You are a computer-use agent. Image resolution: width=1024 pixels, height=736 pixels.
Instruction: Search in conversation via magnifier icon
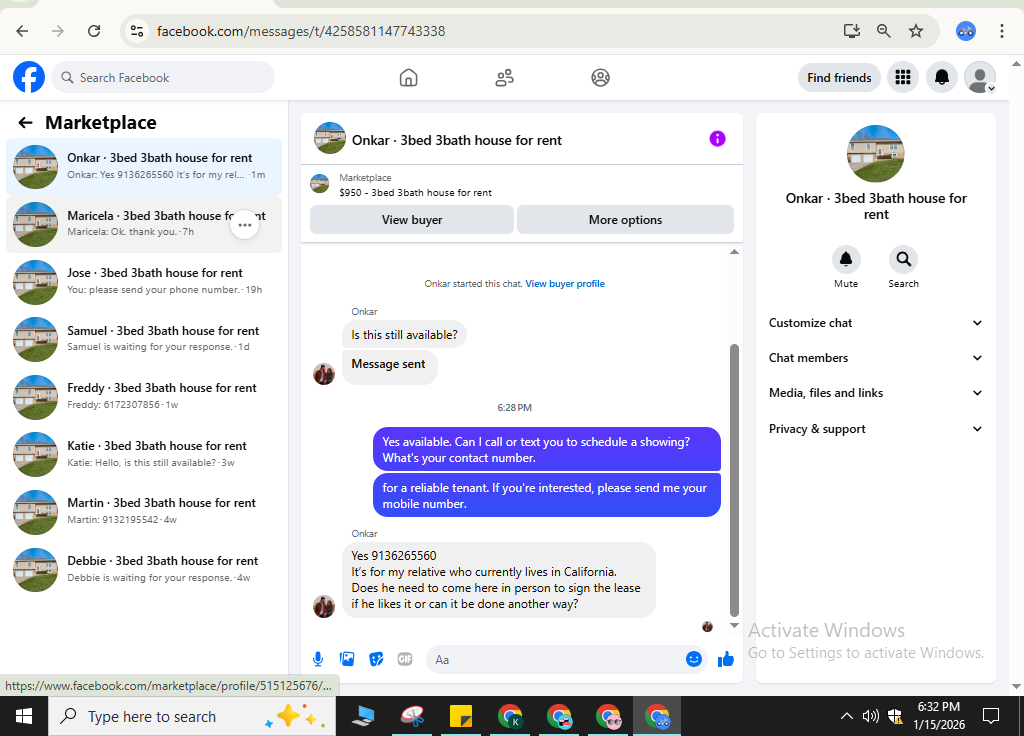pos(903,259)
